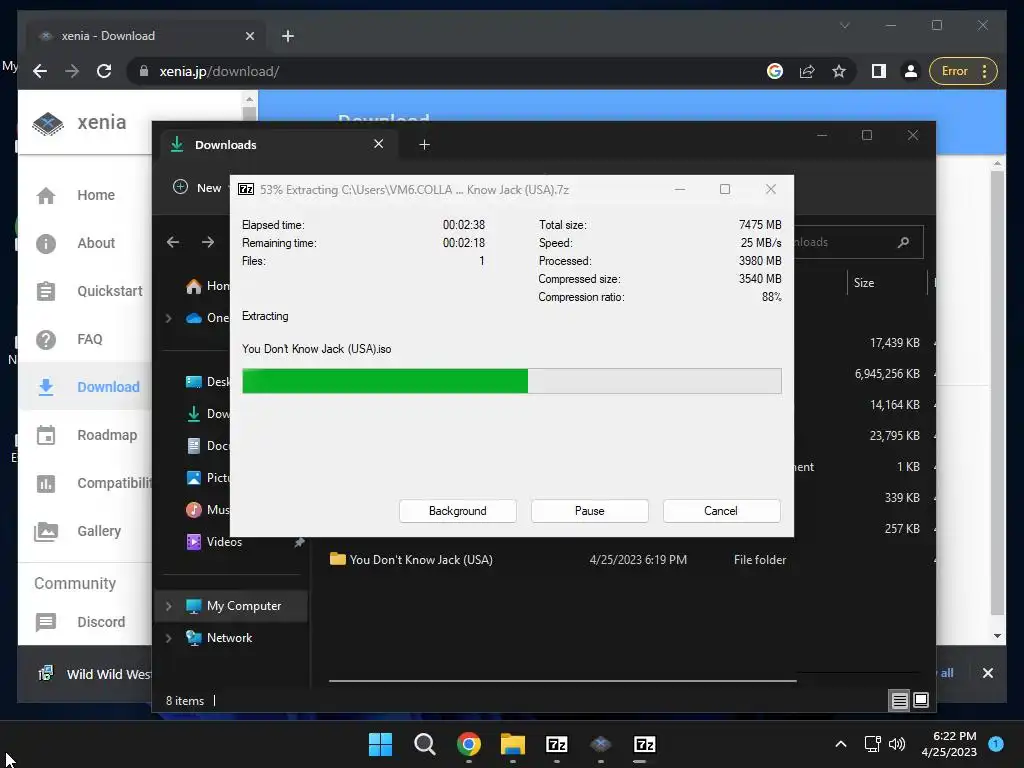This screenshot has width=1024, height=768.
Task: Click the Error menu button in Chrome
Action: point(963,71)
